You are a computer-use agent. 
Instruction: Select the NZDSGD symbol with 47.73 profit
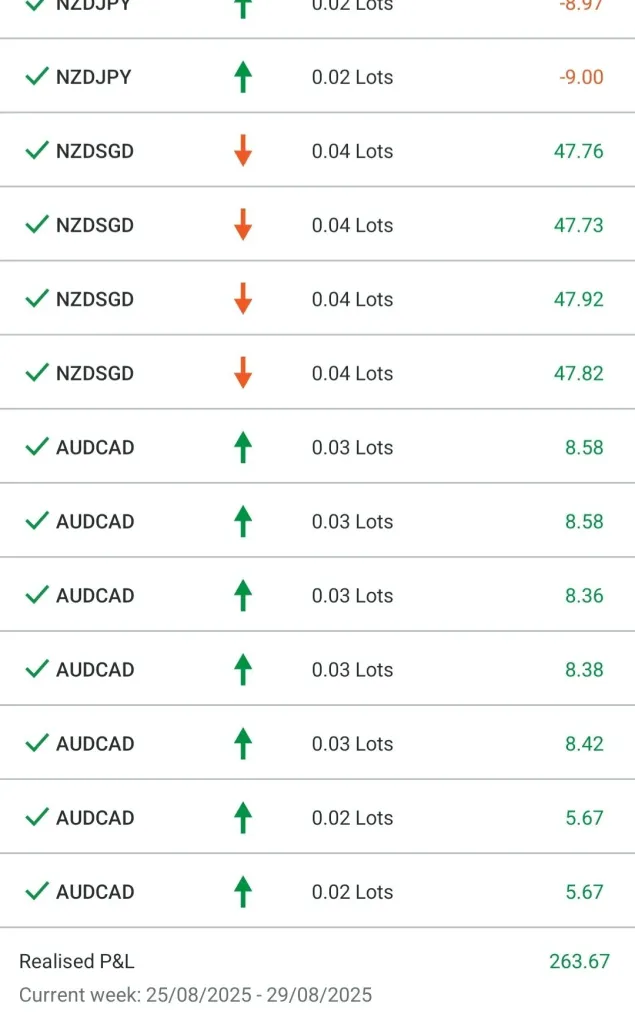point(95,225)
